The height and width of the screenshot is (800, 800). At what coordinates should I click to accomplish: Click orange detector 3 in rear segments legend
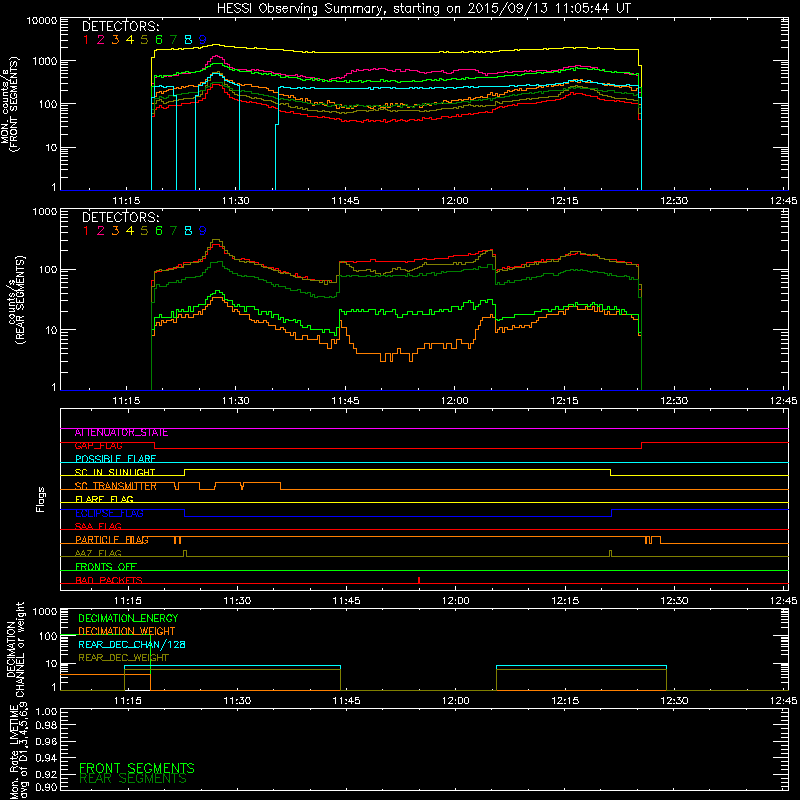click(115, 231)
